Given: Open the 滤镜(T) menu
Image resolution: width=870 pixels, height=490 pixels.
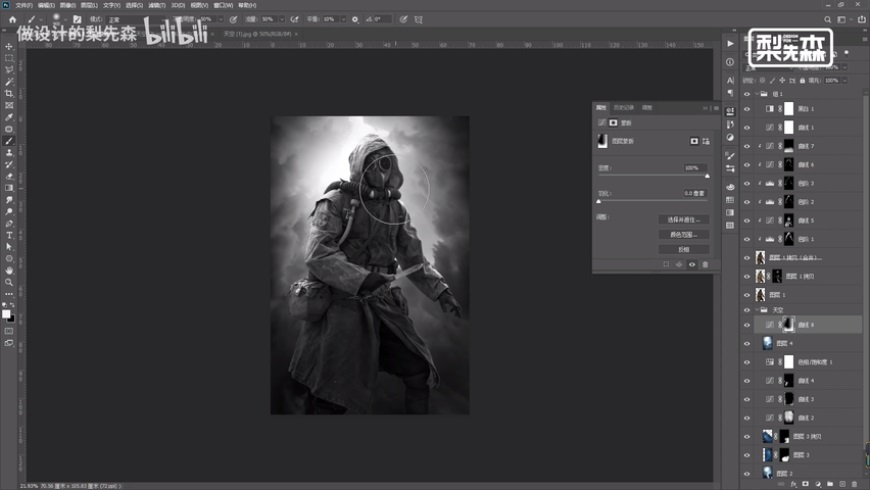Looking at the screenshot, I should click(x=157, y=5).
